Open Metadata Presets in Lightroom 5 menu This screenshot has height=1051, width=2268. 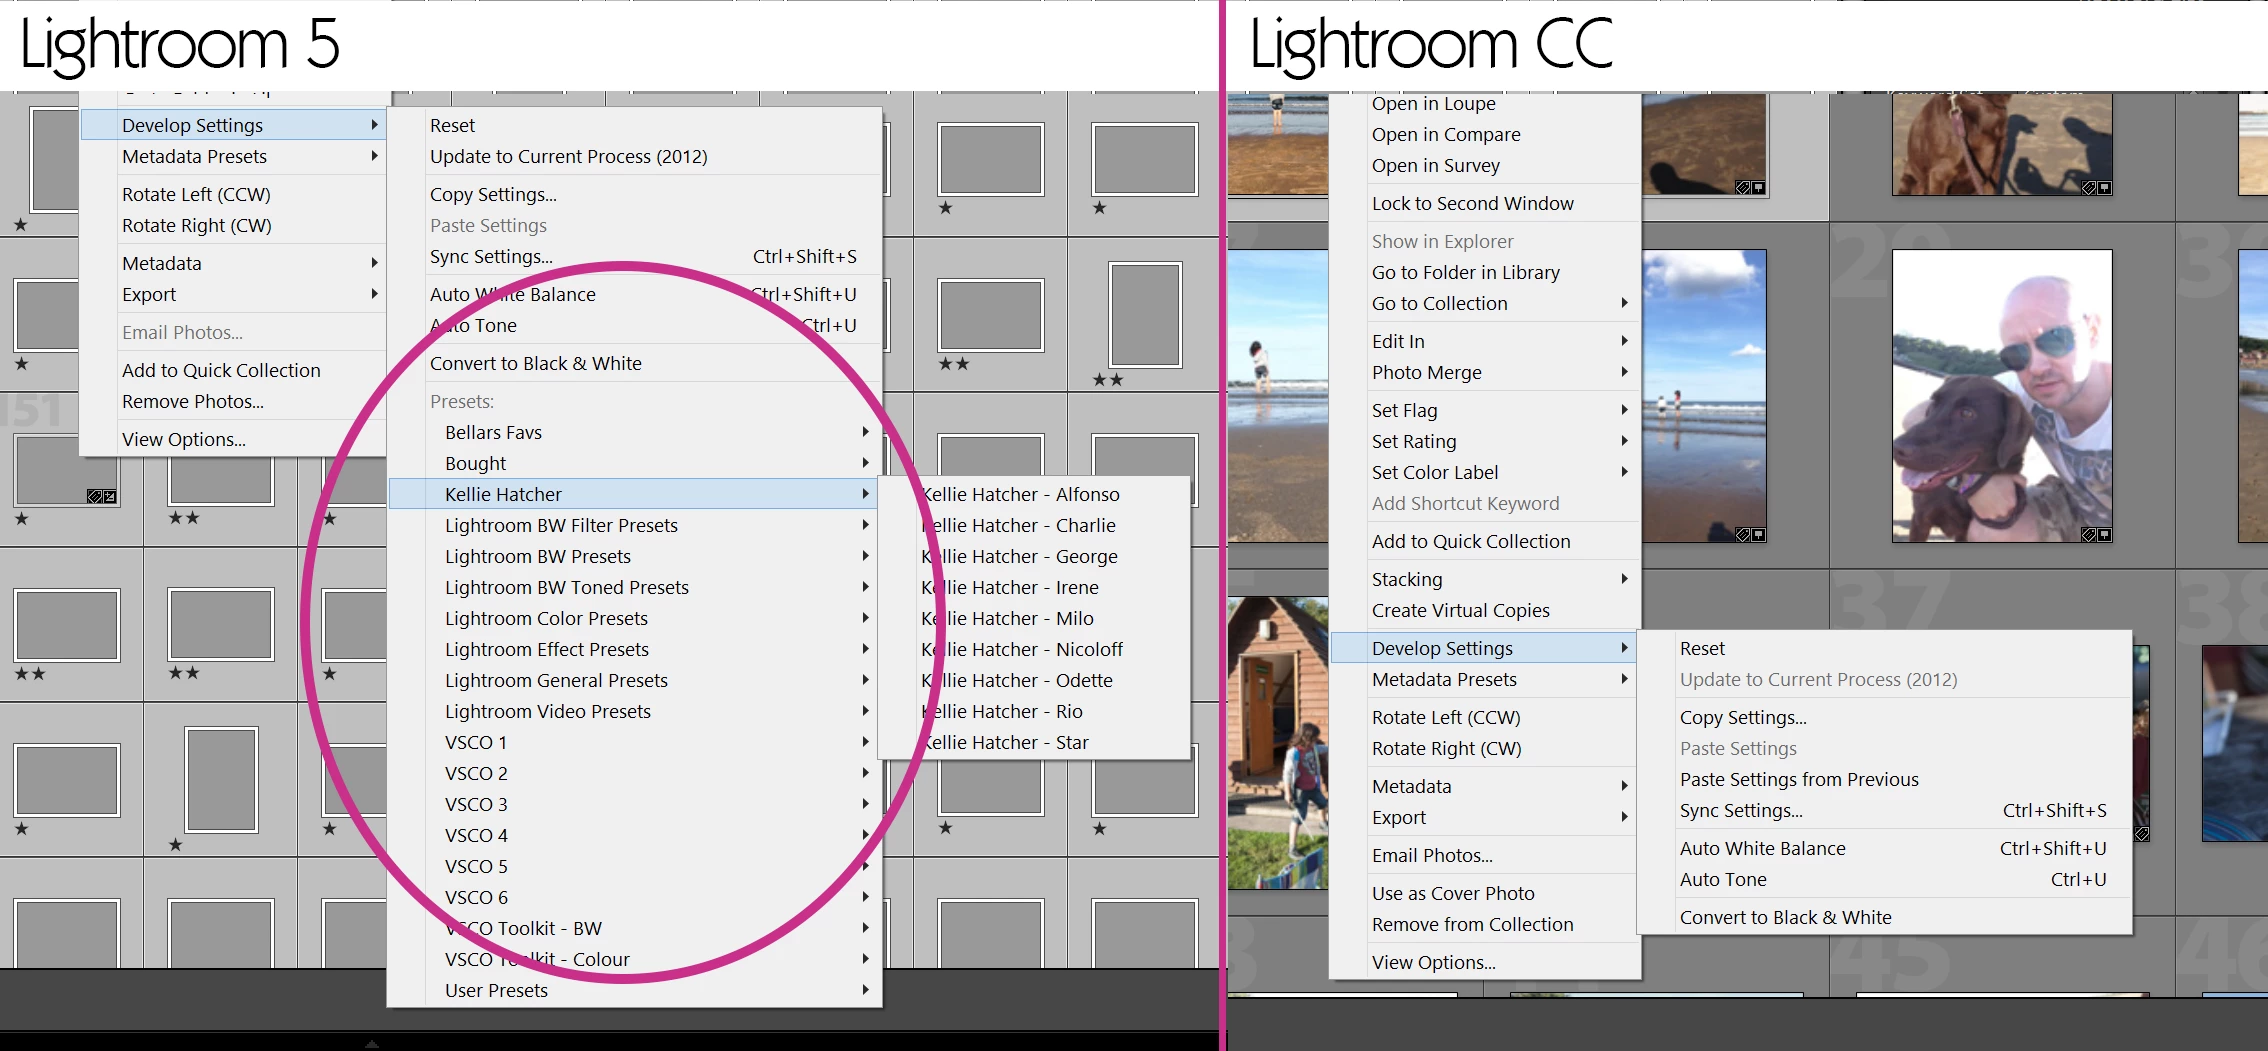coord(233,156)
